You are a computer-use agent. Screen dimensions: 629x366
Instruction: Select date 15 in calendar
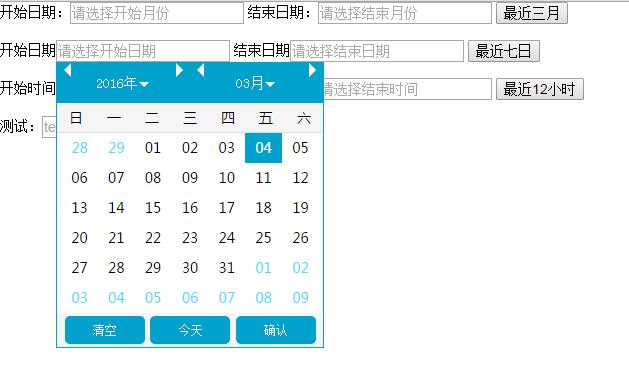point(153,208)
